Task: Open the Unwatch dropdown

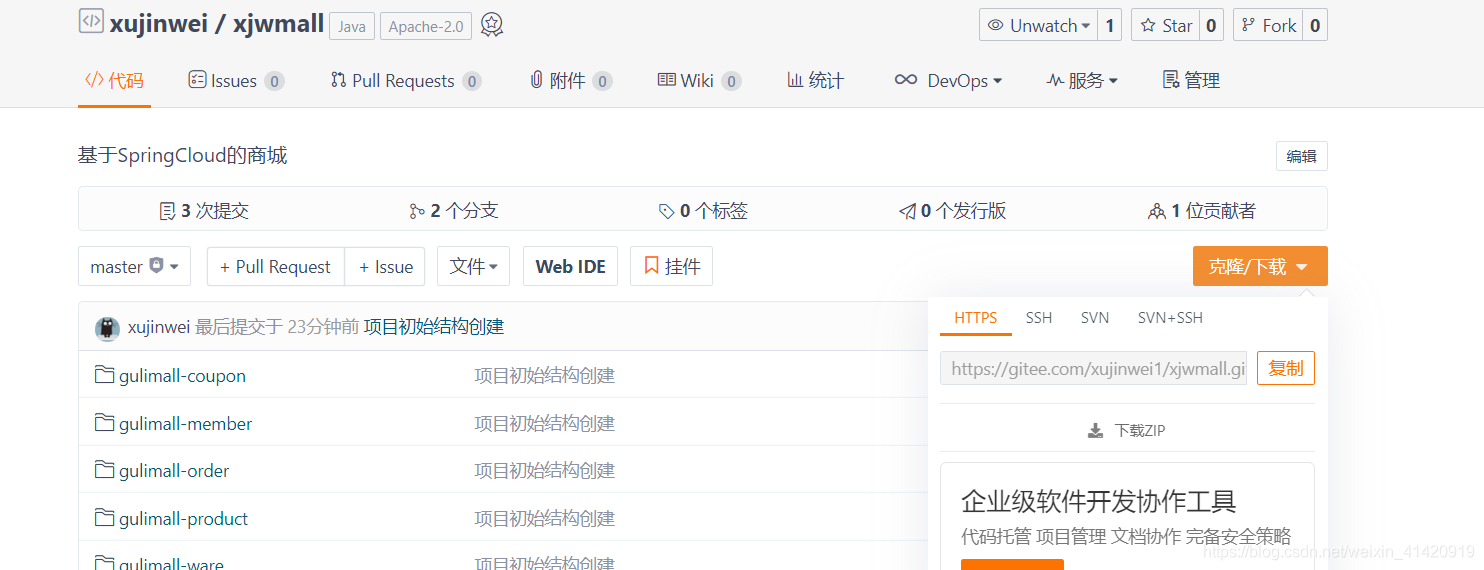Action: pyautogui.click(x=1038, y=26)
